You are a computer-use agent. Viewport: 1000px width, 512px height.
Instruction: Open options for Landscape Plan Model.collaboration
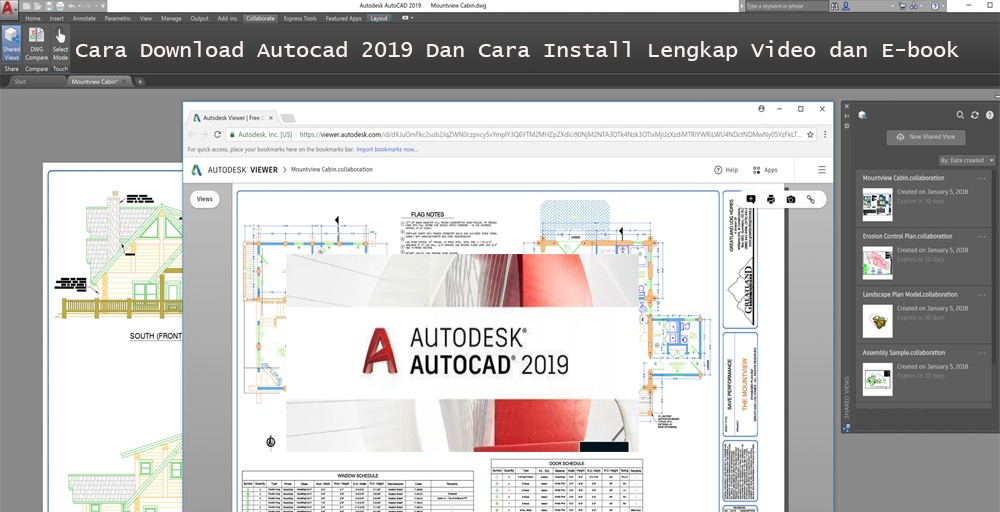click(982, 295)
